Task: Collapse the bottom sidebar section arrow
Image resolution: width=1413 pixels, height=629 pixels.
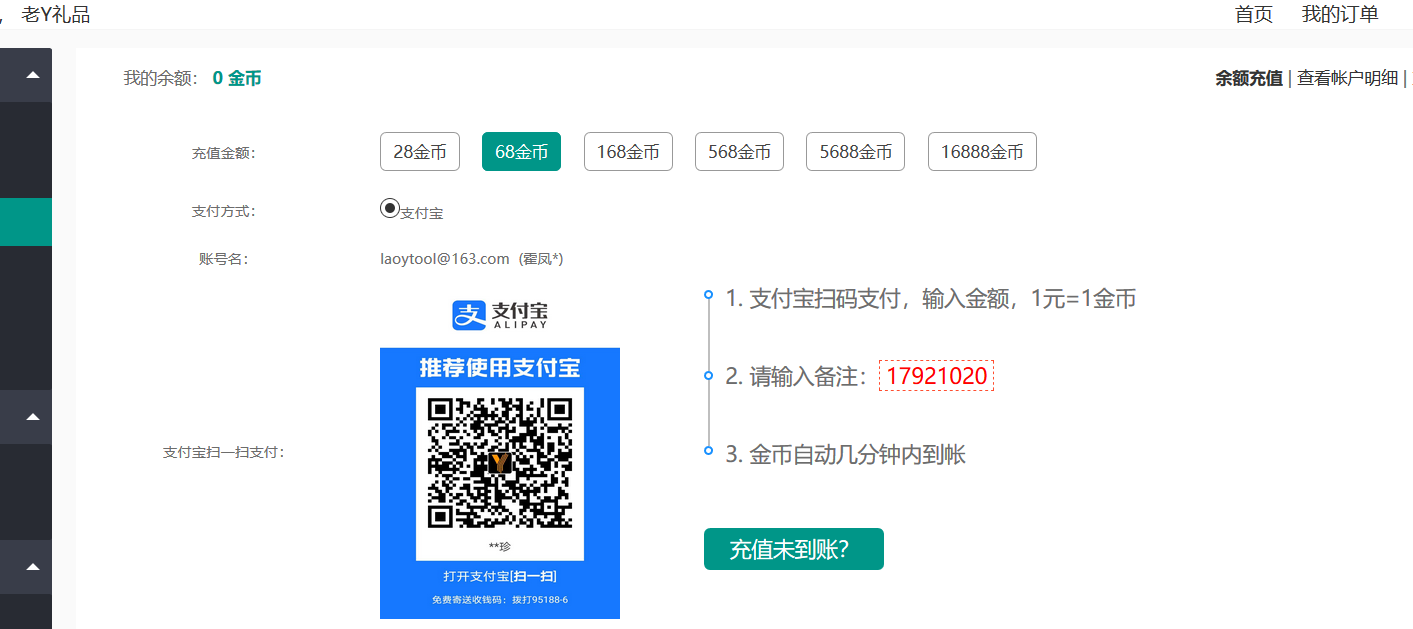Action: (33, 567)
